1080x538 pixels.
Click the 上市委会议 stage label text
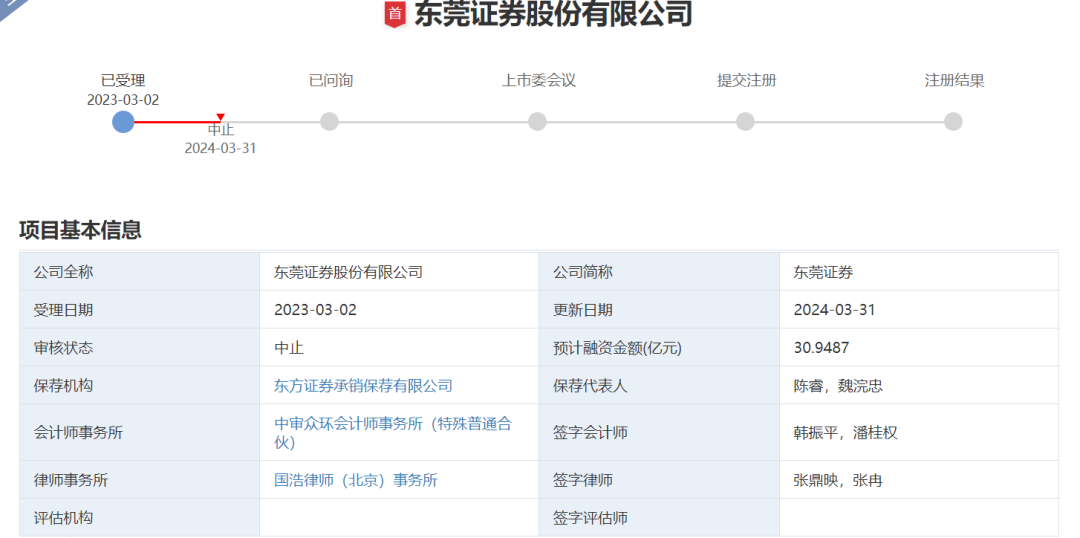pyautogui.click(x=538, y=80)
